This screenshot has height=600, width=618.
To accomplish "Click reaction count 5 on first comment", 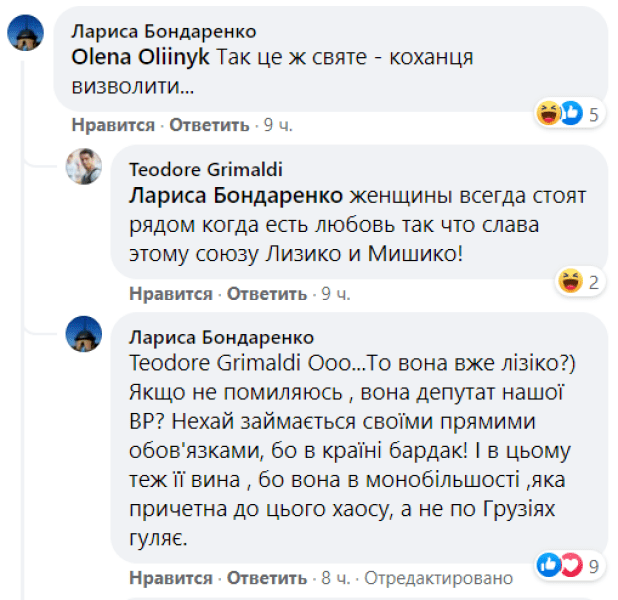I will point(593,114).
